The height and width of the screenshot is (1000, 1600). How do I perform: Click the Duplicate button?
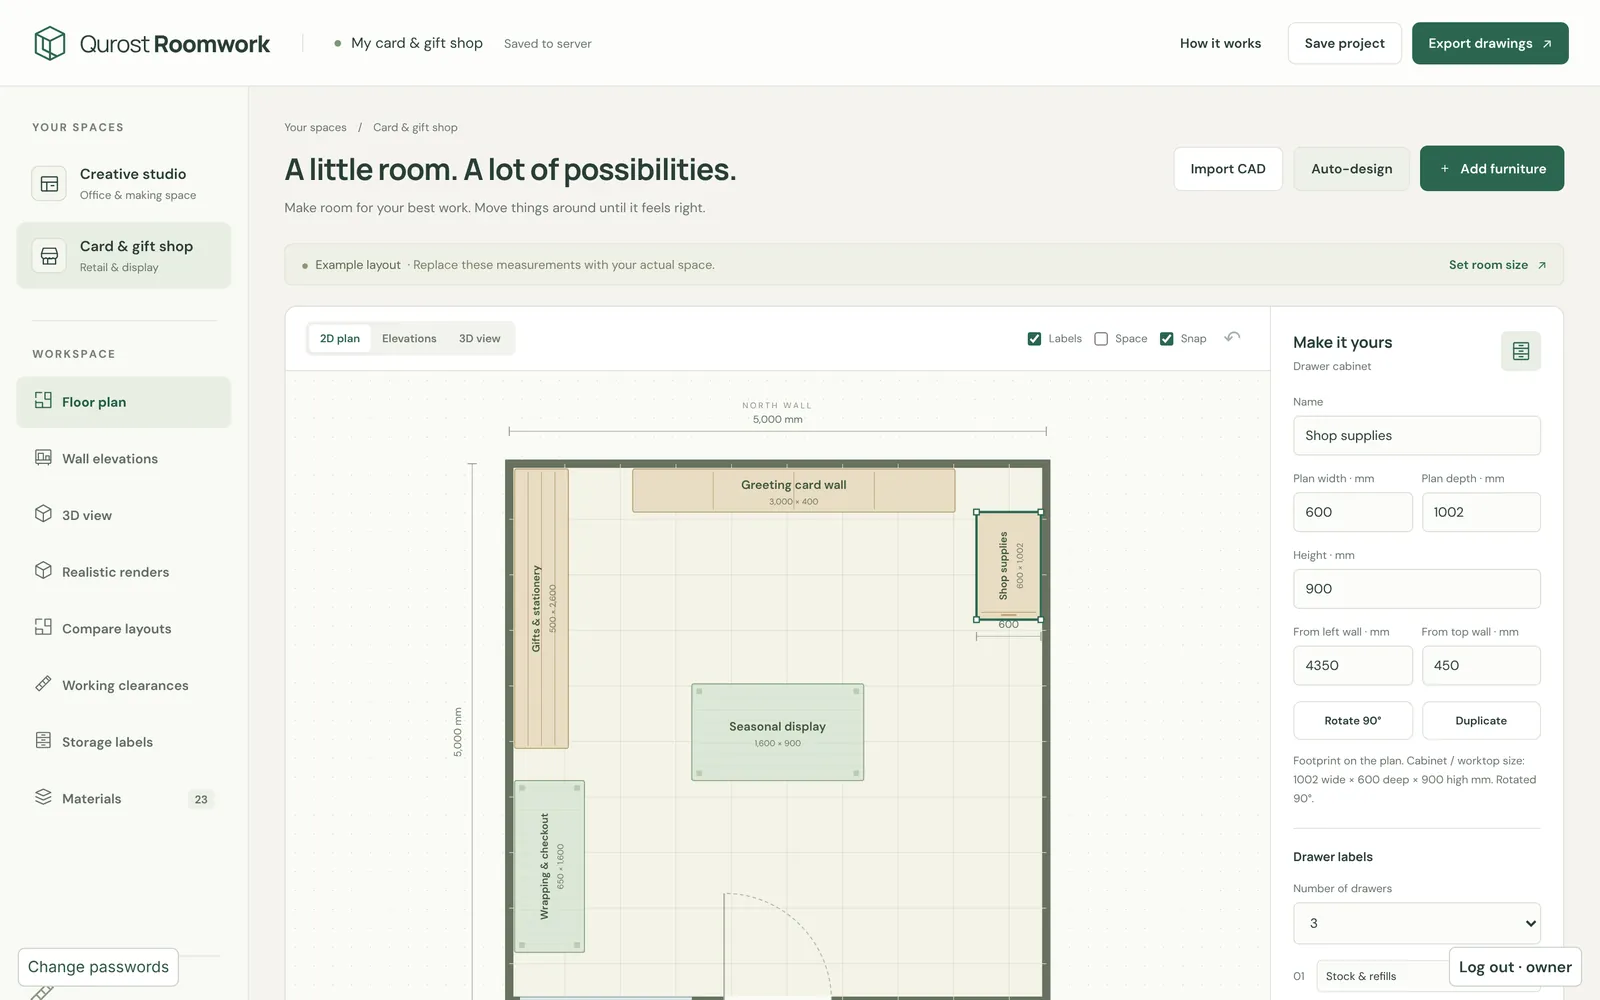click(x=1481, y=720)
